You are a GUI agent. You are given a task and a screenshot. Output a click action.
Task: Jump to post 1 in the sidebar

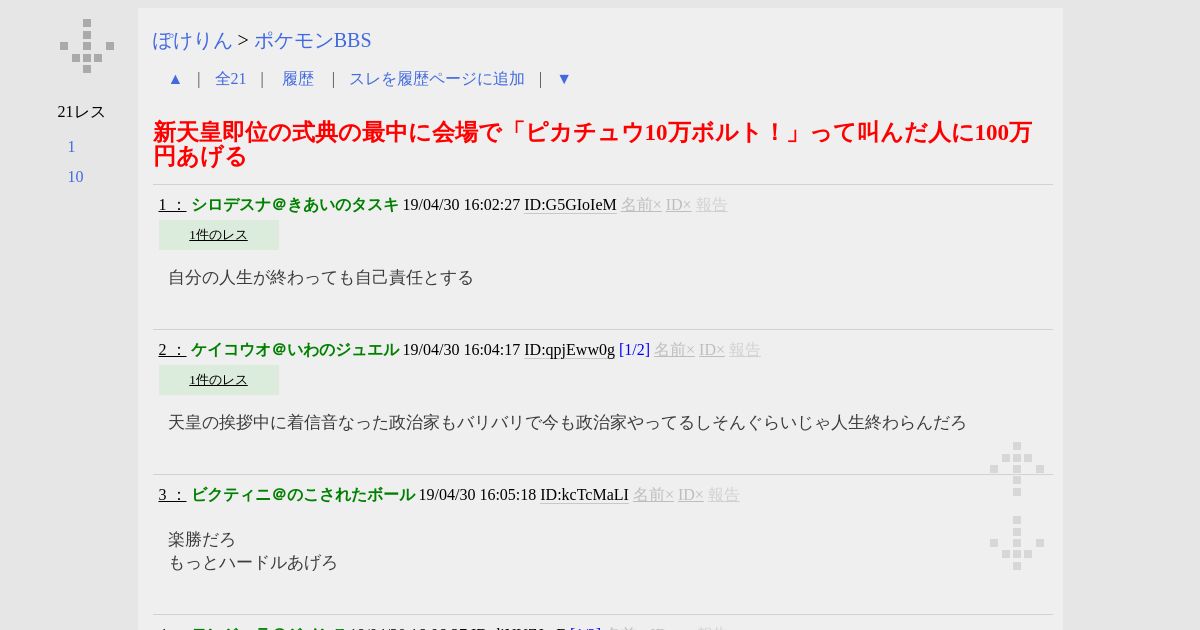pyautogui.click(x=71, y=147)
